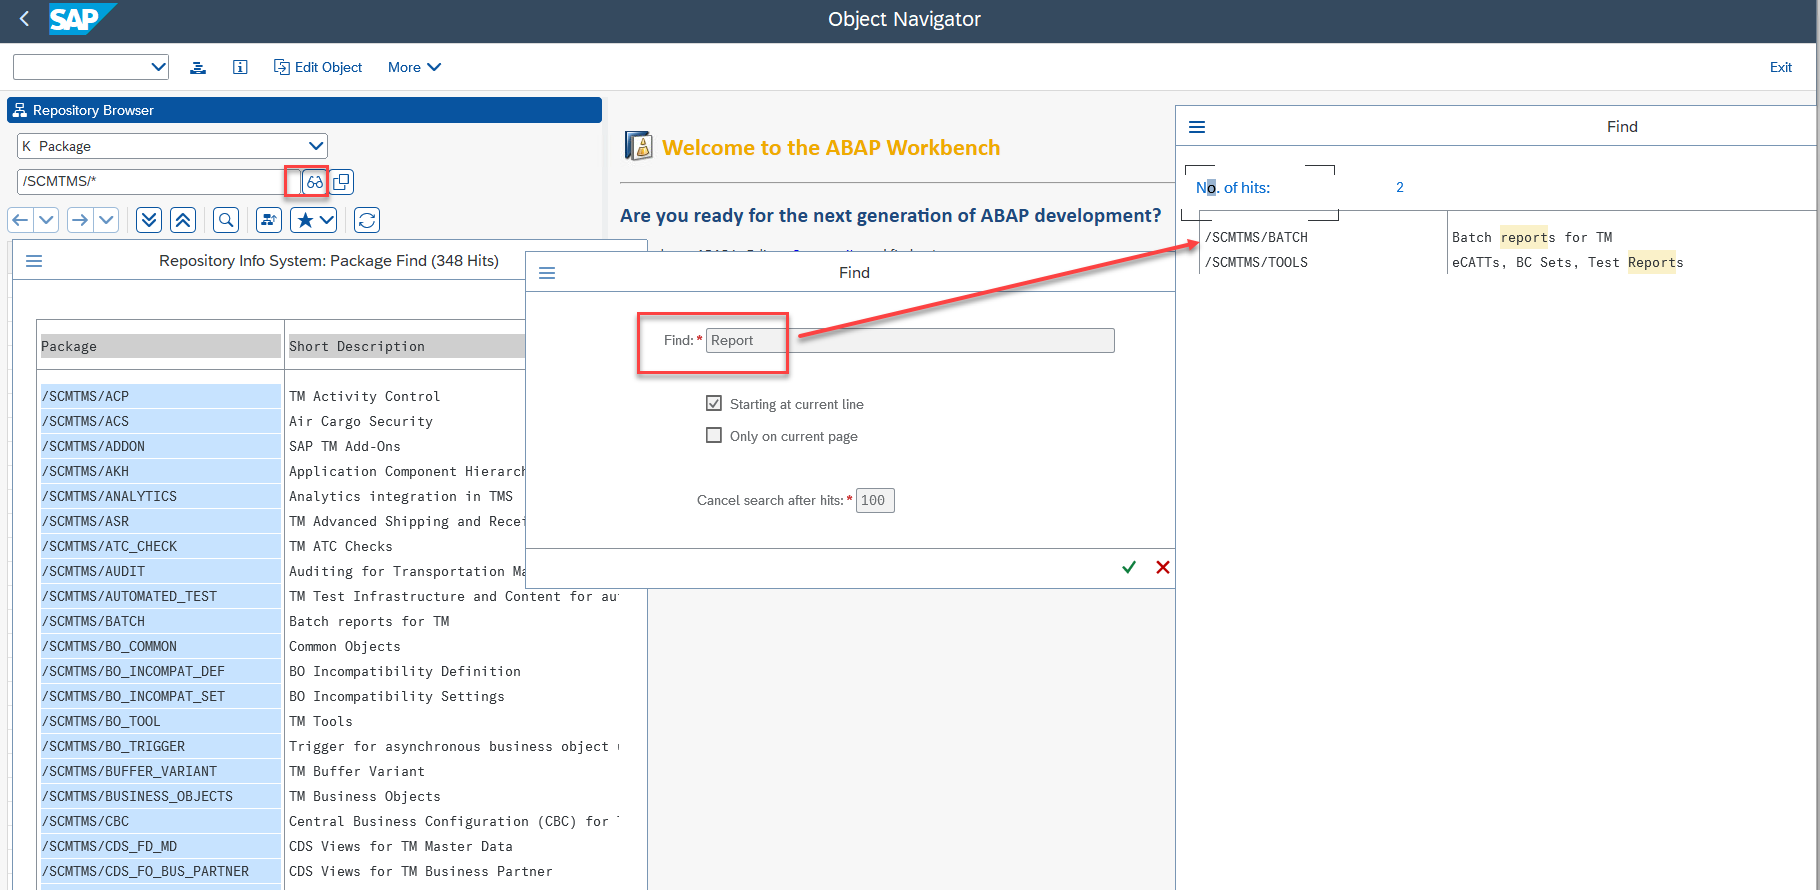Select /SCMTMS/BUFFER_VARIANT in the package list

160,771
